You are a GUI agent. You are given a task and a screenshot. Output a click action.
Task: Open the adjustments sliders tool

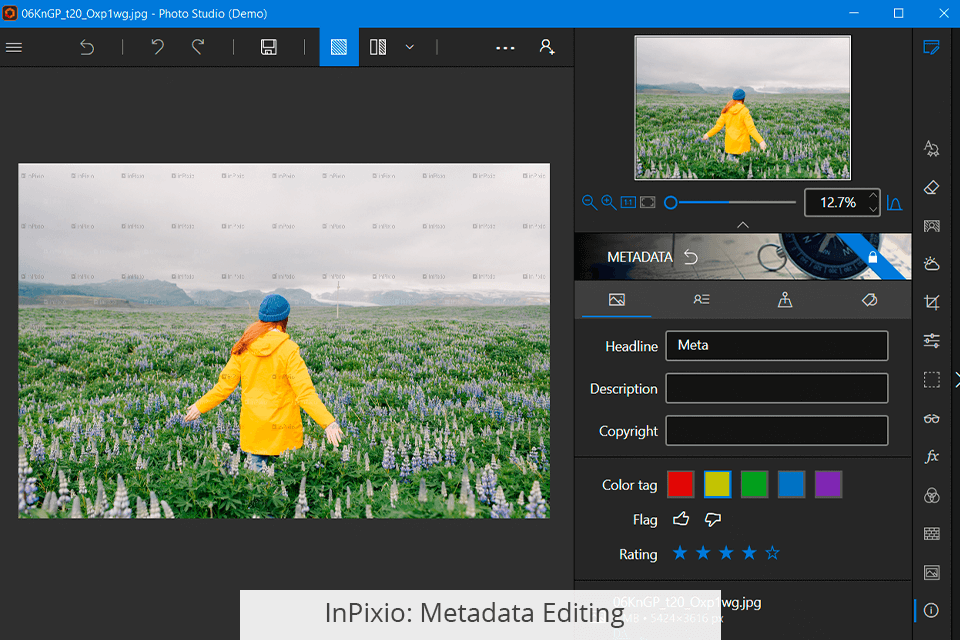coord(932,341)
